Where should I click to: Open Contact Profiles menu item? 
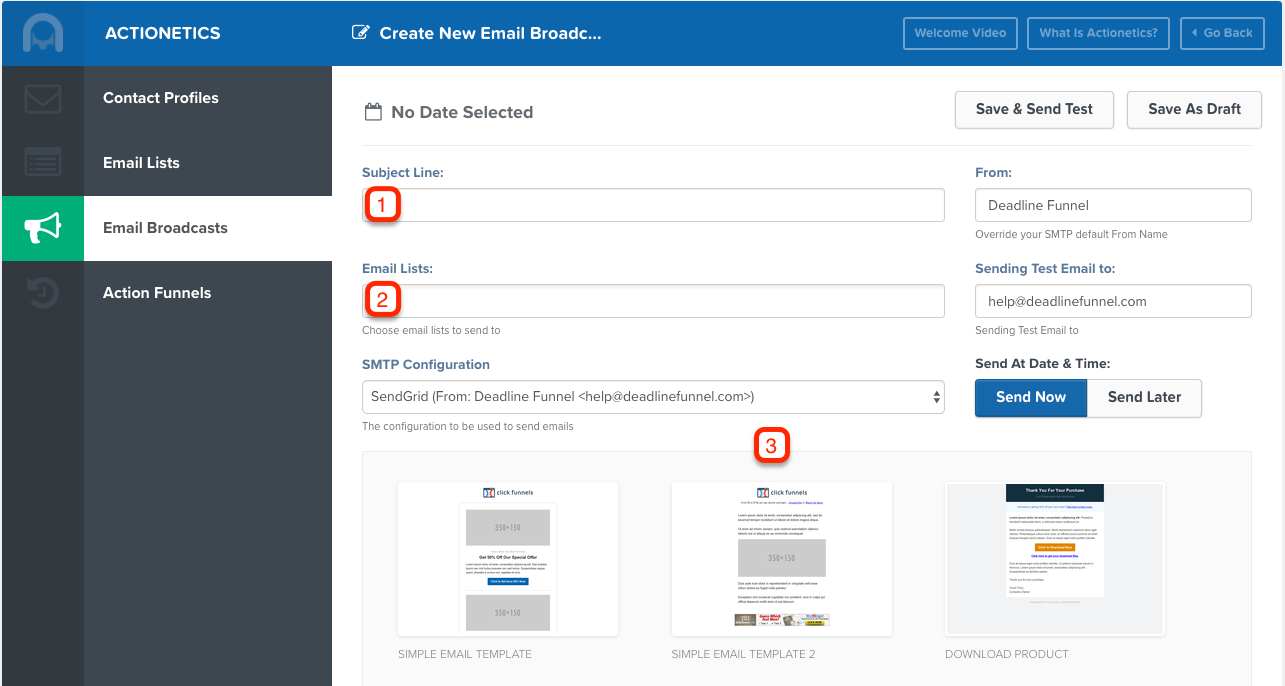click(x=161, y=98)
